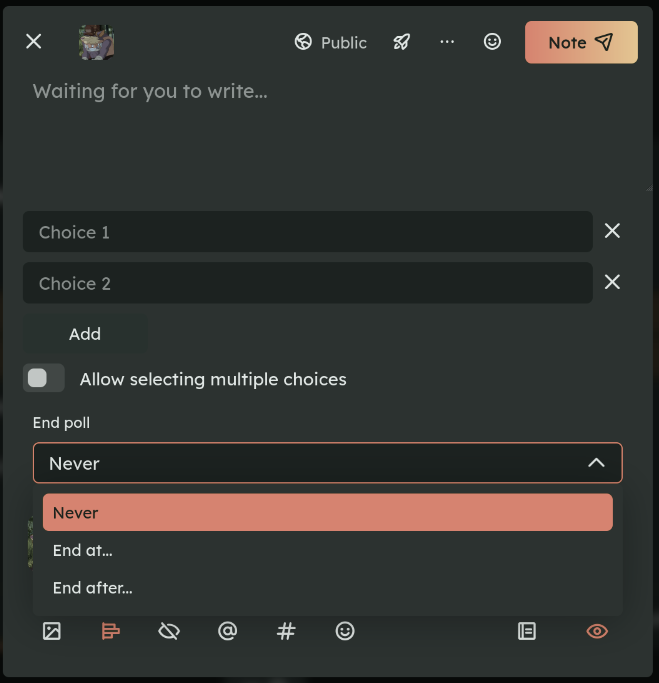The image size is (659, 683).
Task: Toggle the poll icon in bottom toolbar
Action: tap(111, 631)
